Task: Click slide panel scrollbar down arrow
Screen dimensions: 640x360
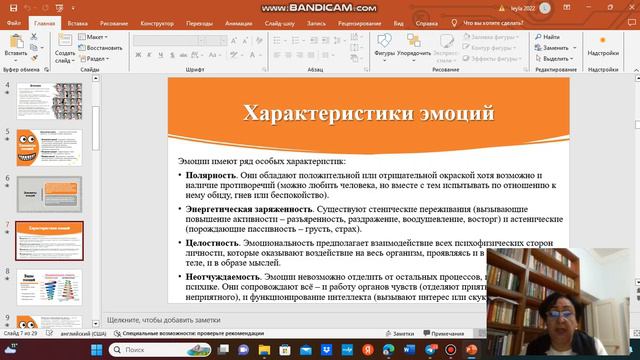Action: (x=96, y=324)
